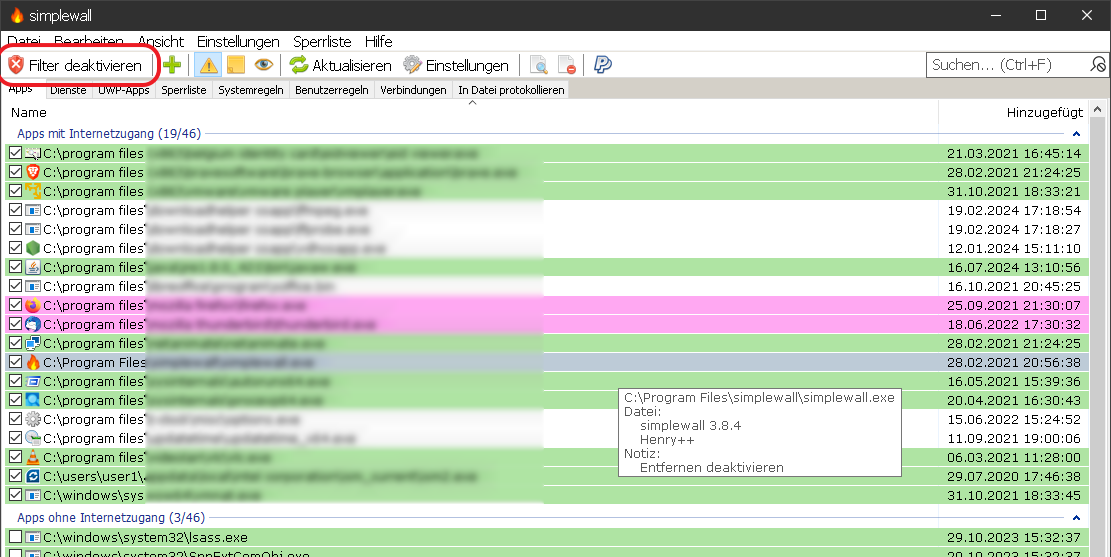The width and height of the screenshot is (1111, 557).
Task: Open the Hilfe menu
Action: [x=378, y=42]
